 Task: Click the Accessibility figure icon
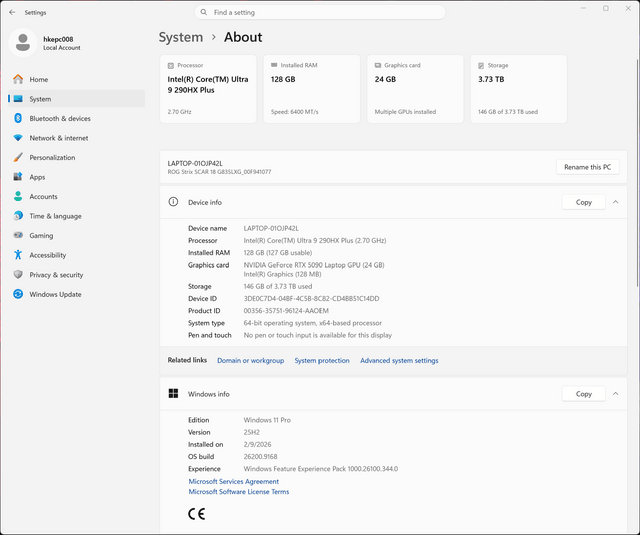[18, 255]
